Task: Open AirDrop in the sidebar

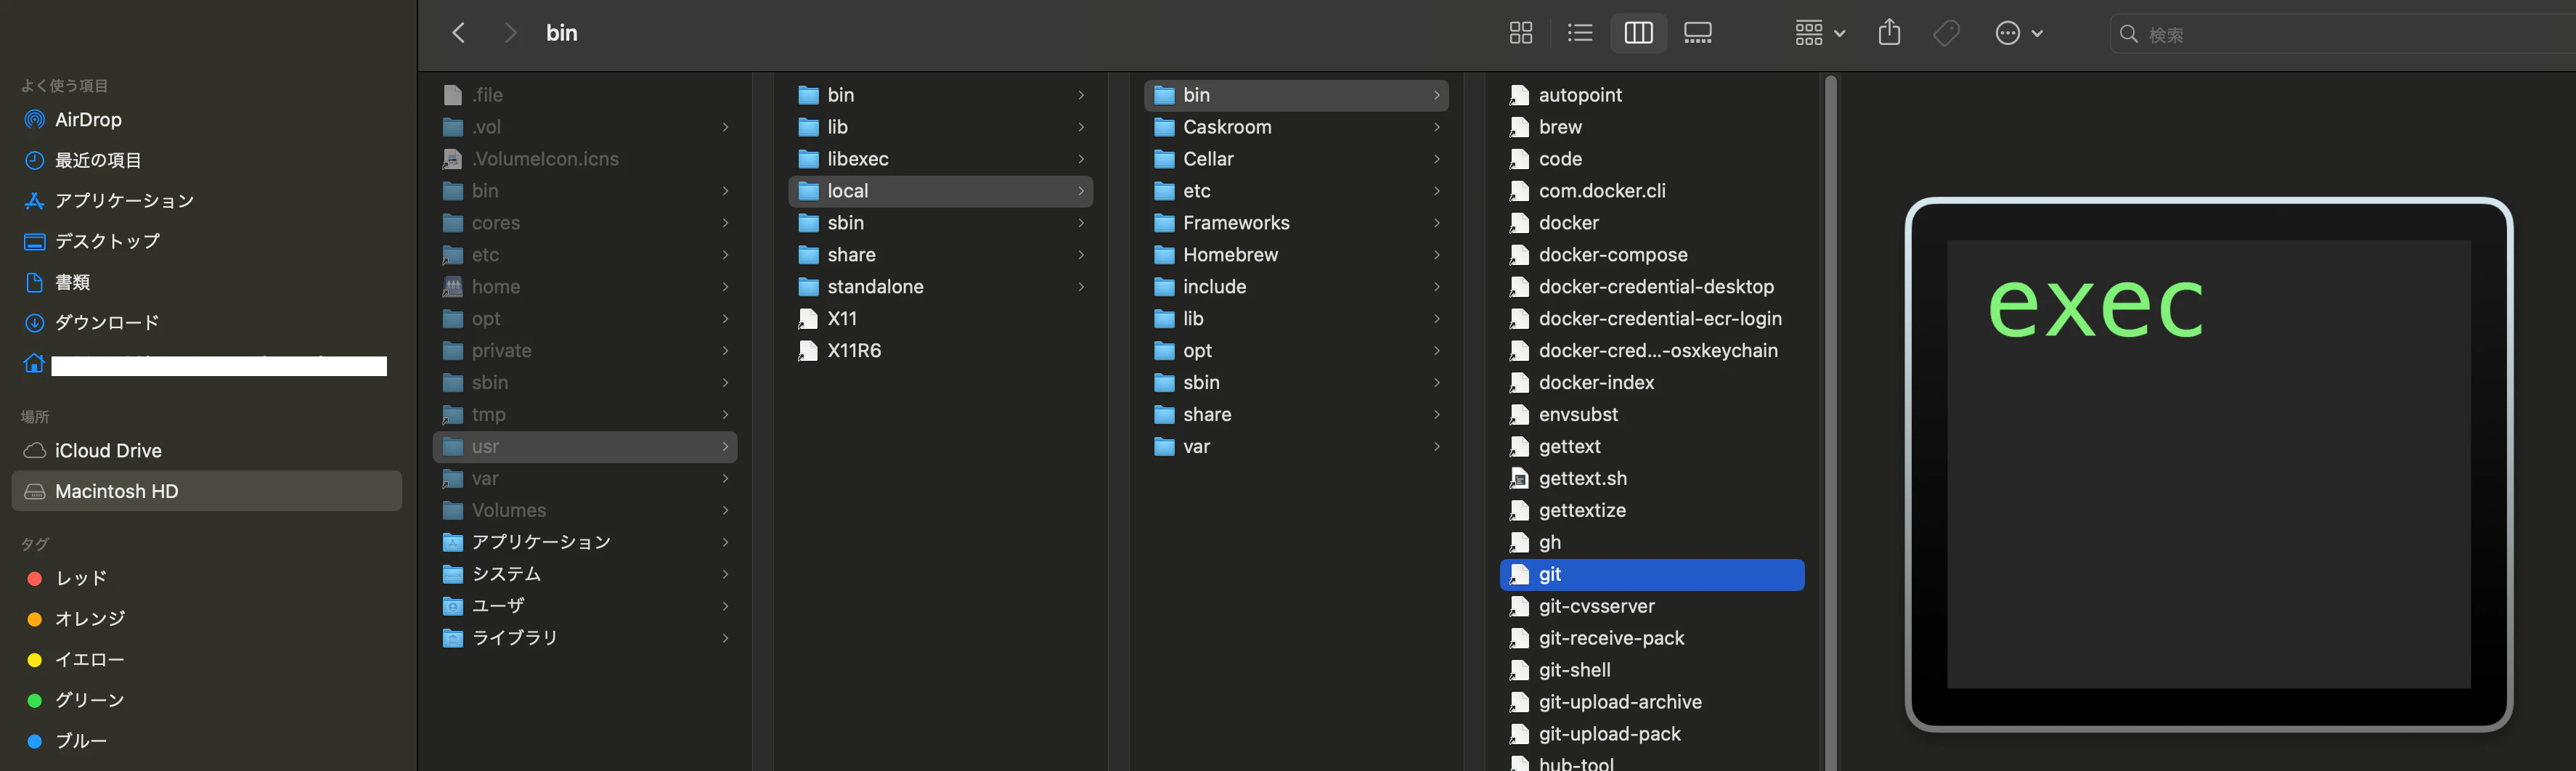Action: 88,120
